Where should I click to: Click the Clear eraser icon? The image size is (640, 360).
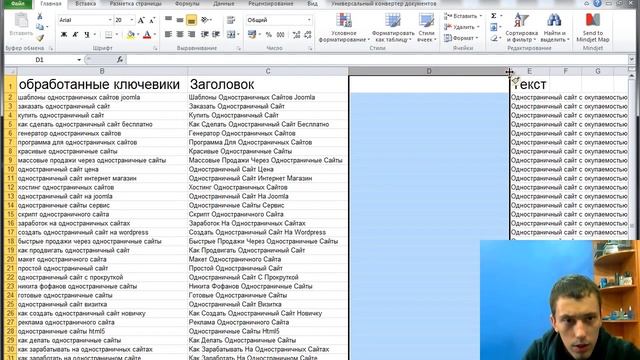click(494, 38)
